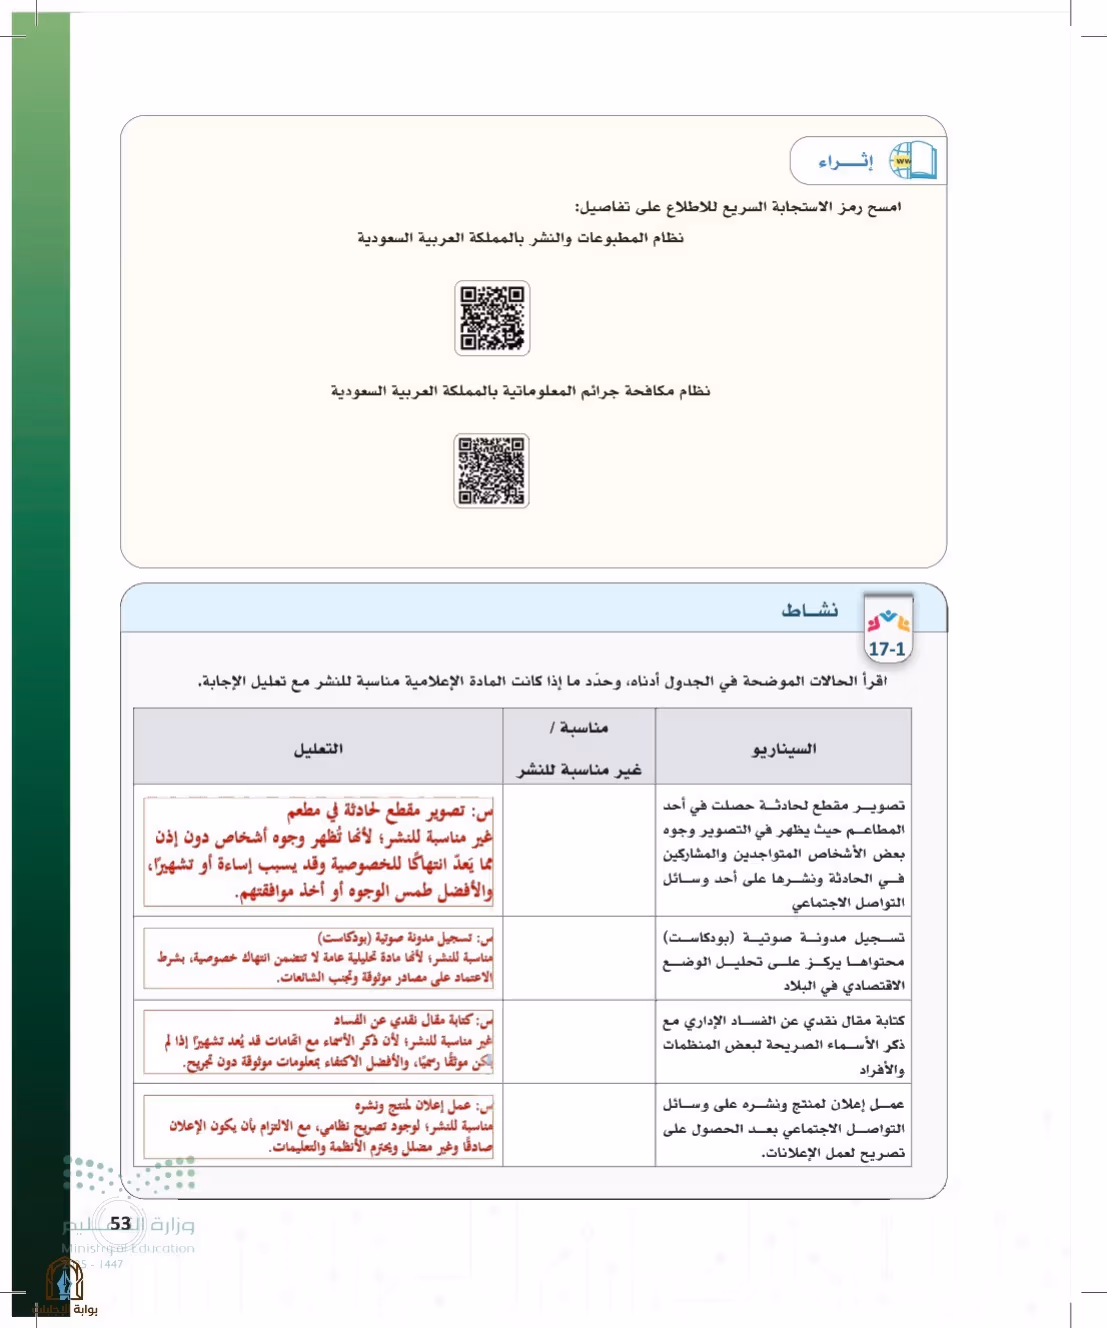1107x1328 pixels.
Task: Click the title نظام المطبوعات والنشر بالمملكة
Action: tap(520, 238)
